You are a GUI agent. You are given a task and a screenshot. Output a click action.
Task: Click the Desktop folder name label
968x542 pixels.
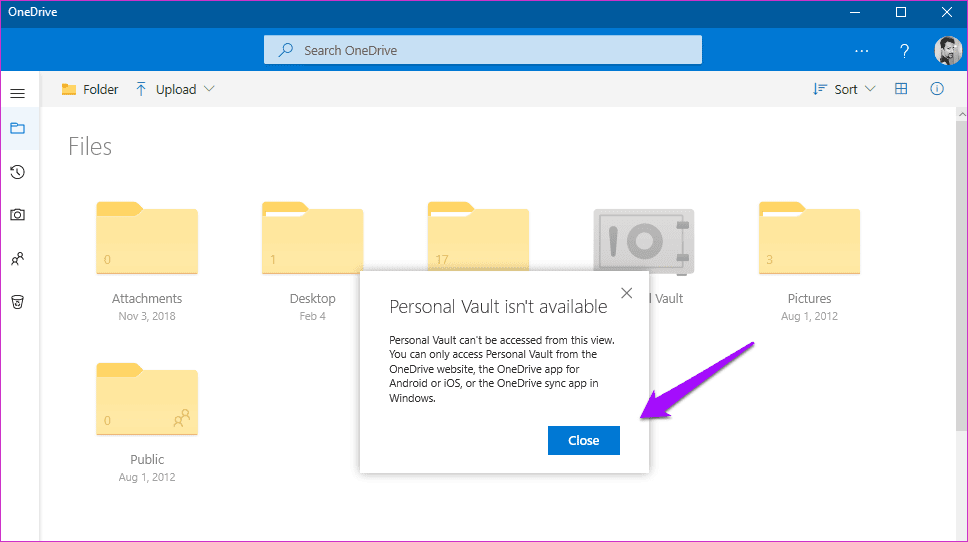(312, 299)
